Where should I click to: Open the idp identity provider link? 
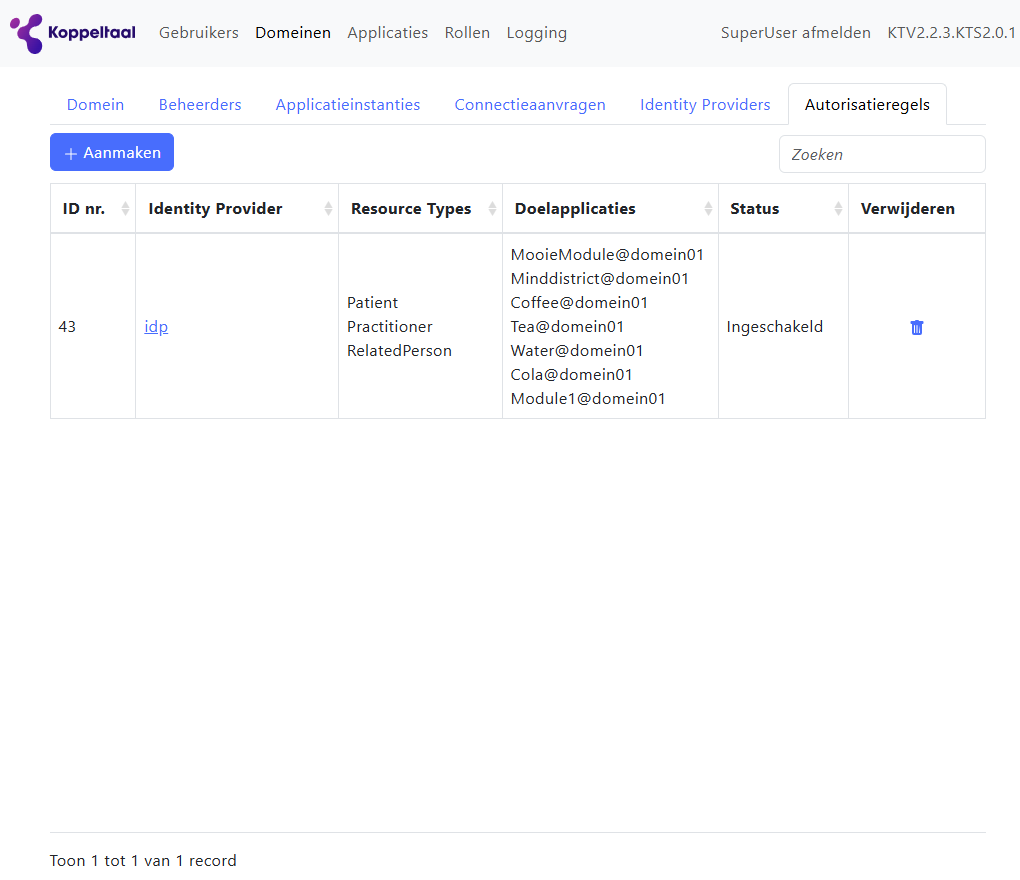click(156, 327)
